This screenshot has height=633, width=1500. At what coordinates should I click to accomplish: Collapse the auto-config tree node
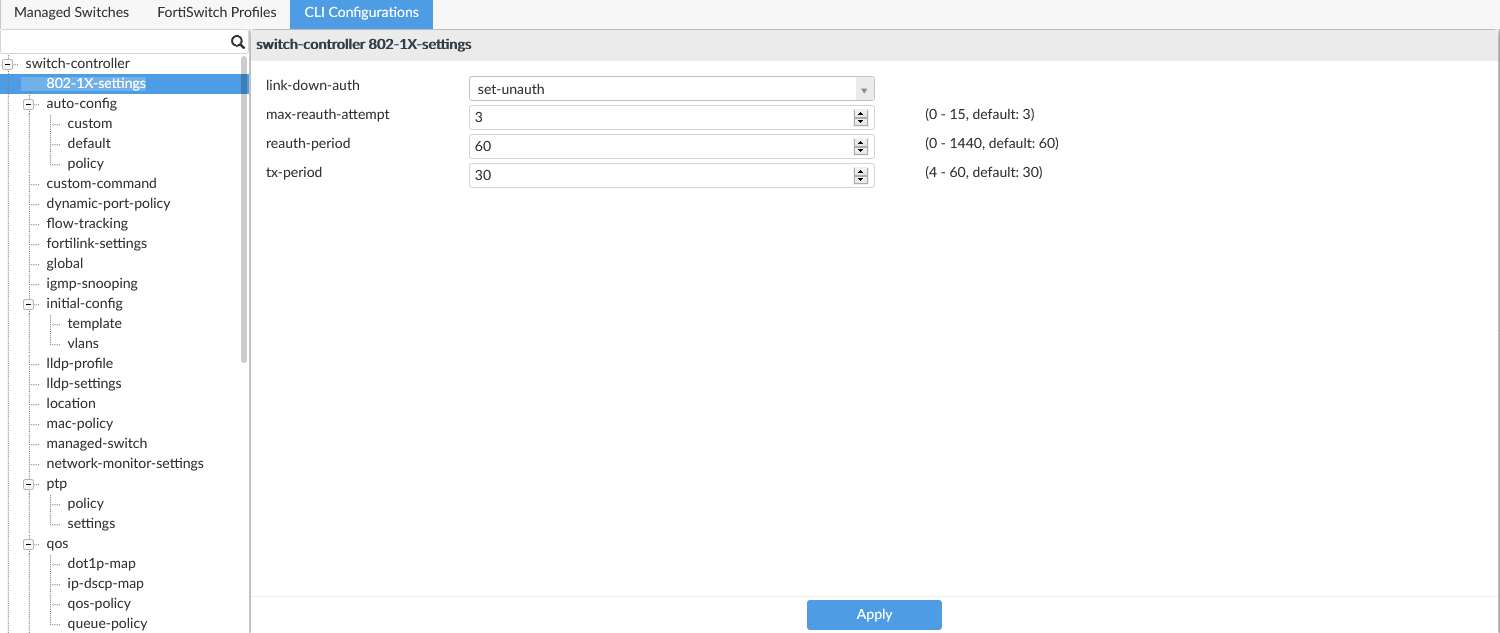pyautogui.click(x=29, y=104)
